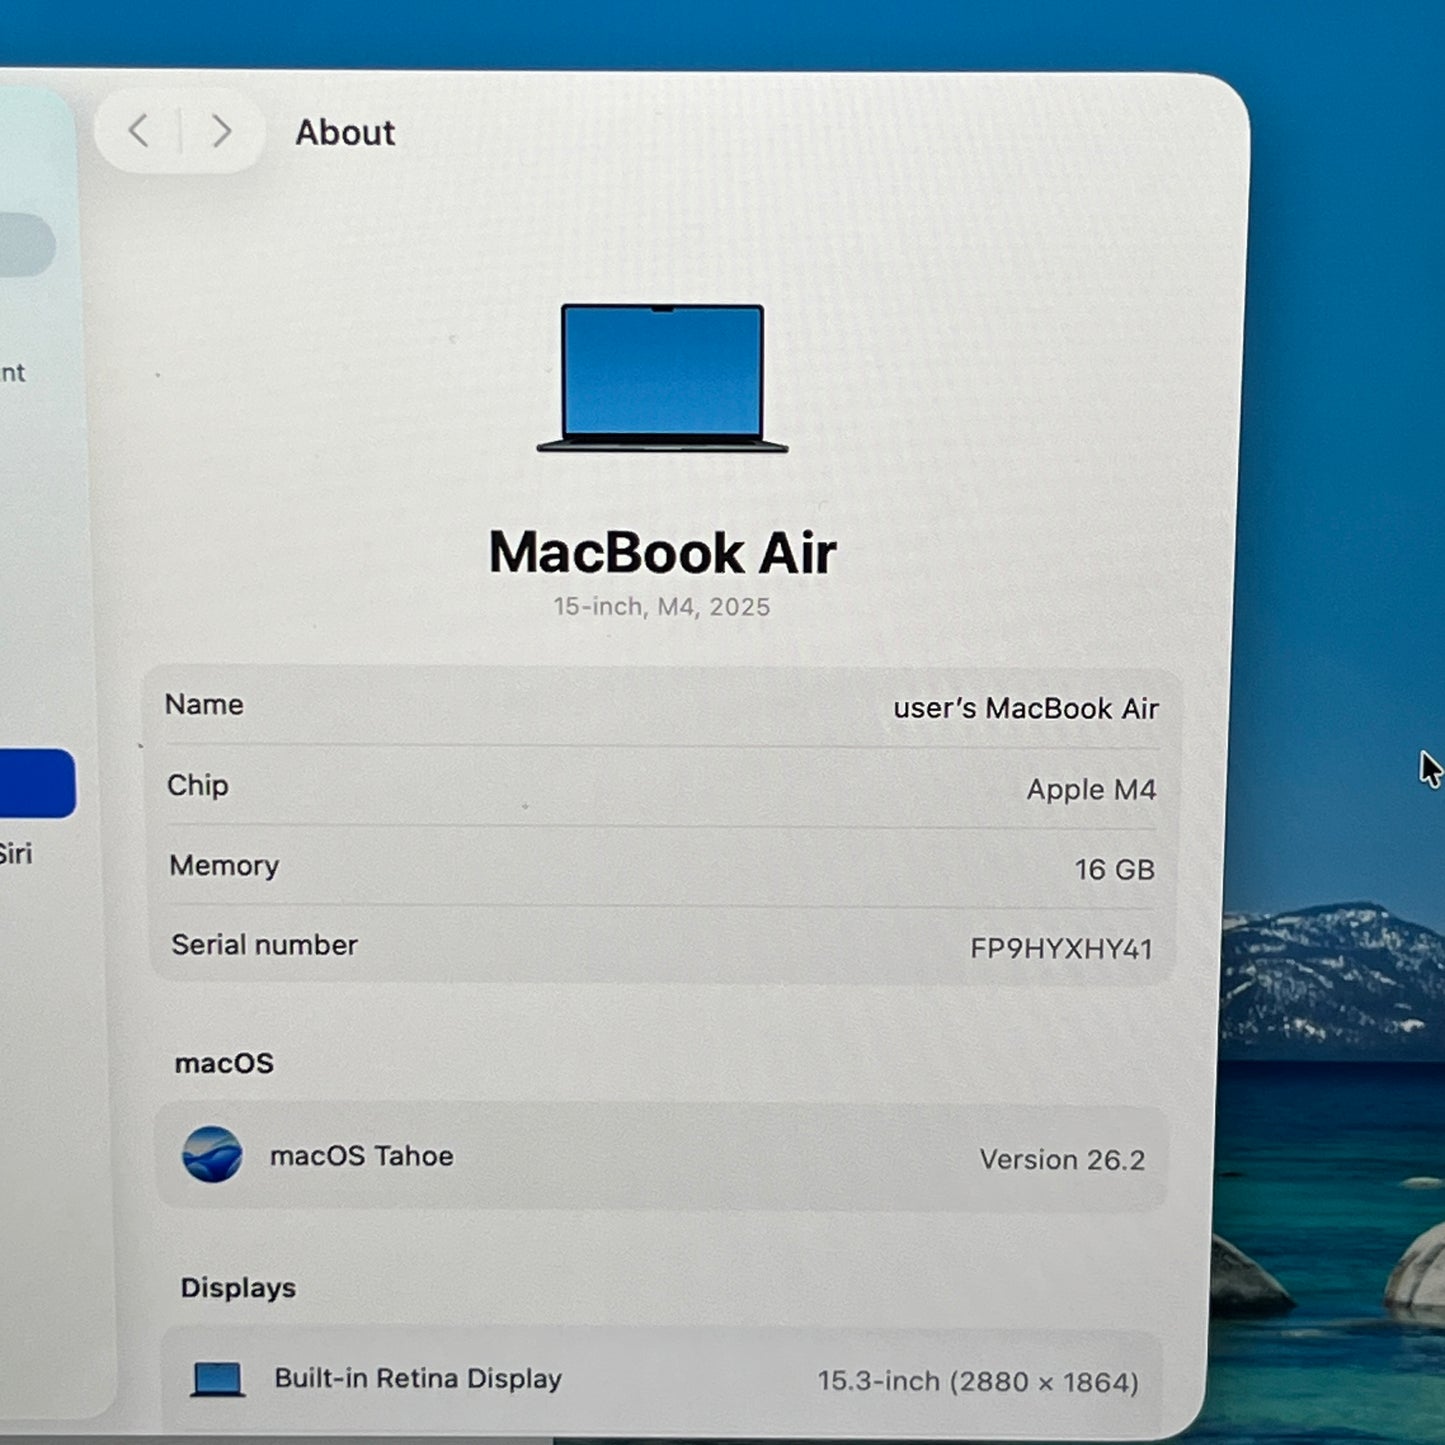Select the highlighted blue sidebar item
Viewport: 1445px width, 1445px height.
point(36,783)
